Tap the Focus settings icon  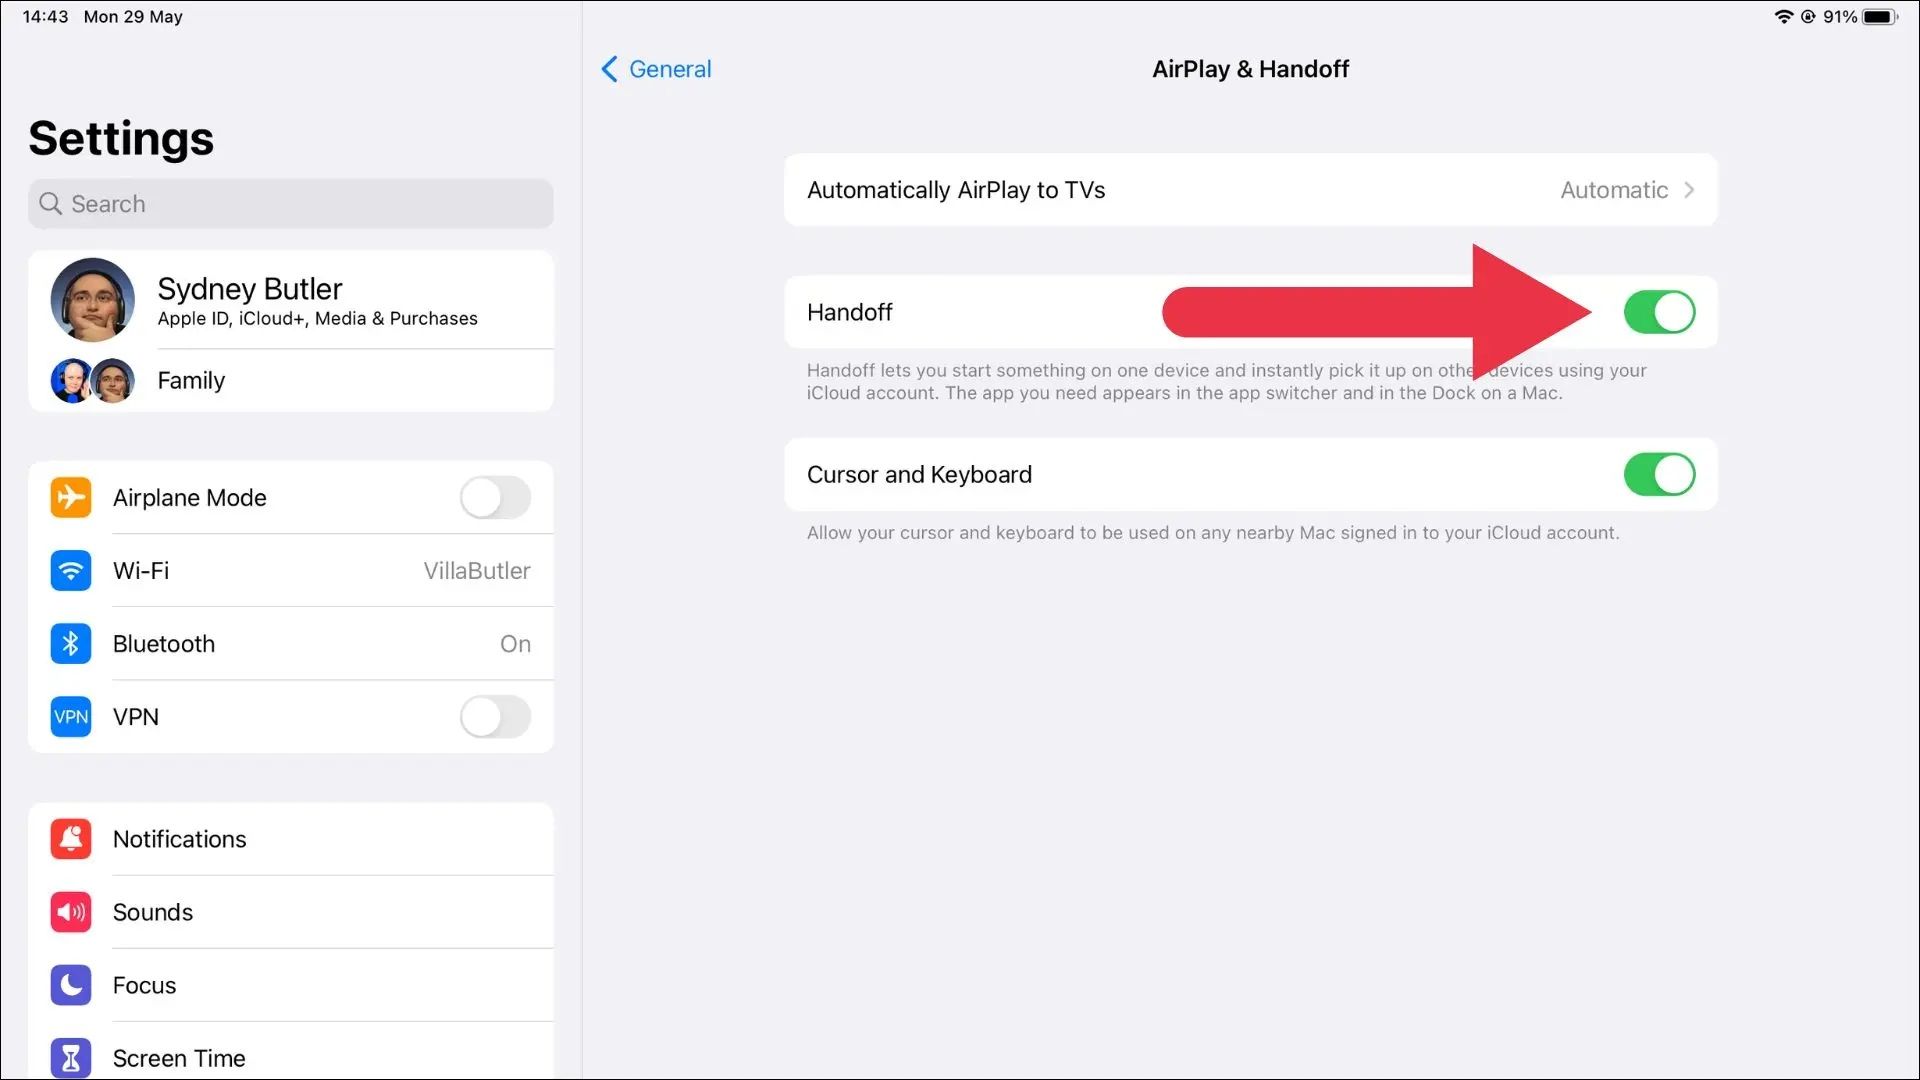pos(70,984)
